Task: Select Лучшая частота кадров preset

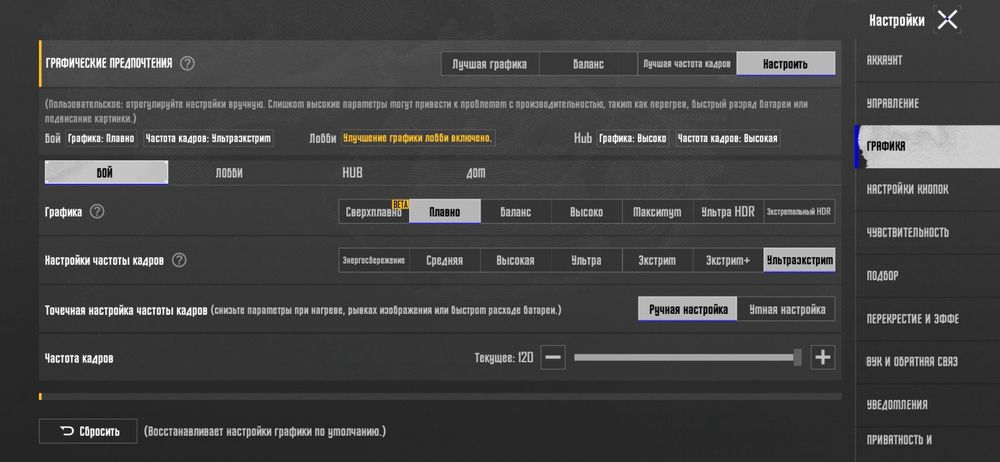Action: pos(687,64)
